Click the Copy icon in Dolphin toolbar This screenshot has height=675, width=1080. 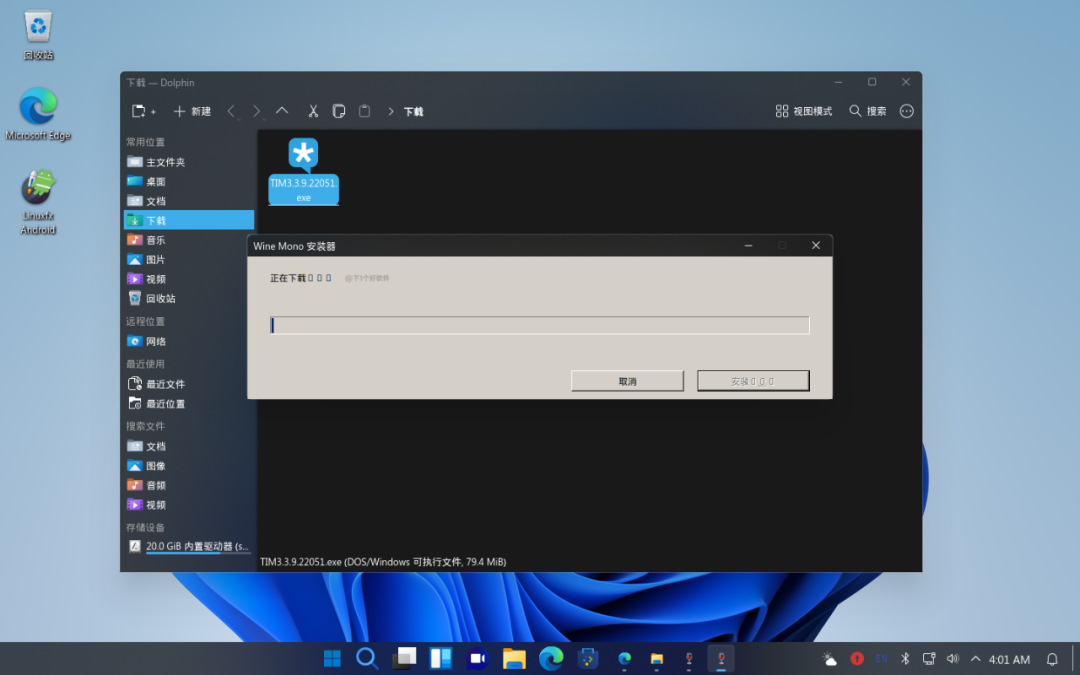point(338,111)
